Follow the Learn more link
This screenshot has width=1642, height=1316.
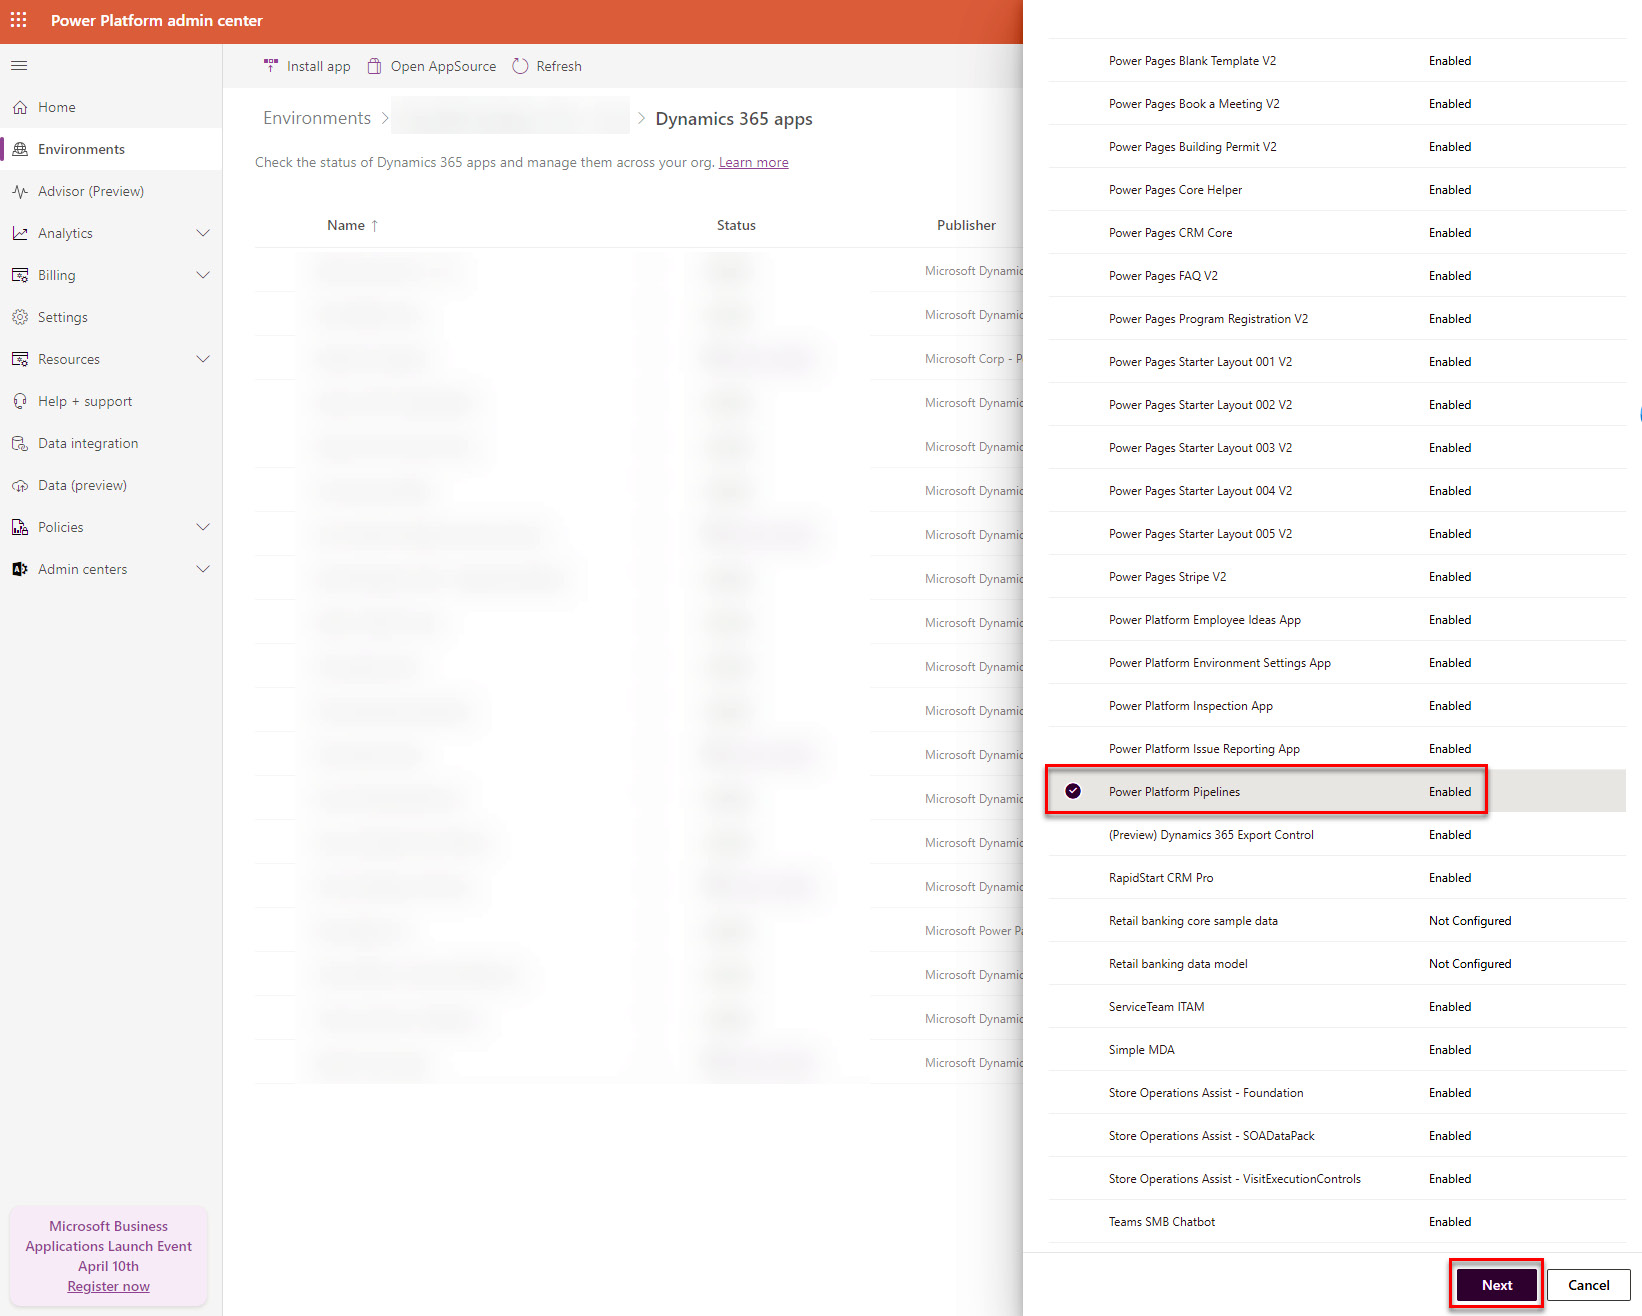pos(753,162)
